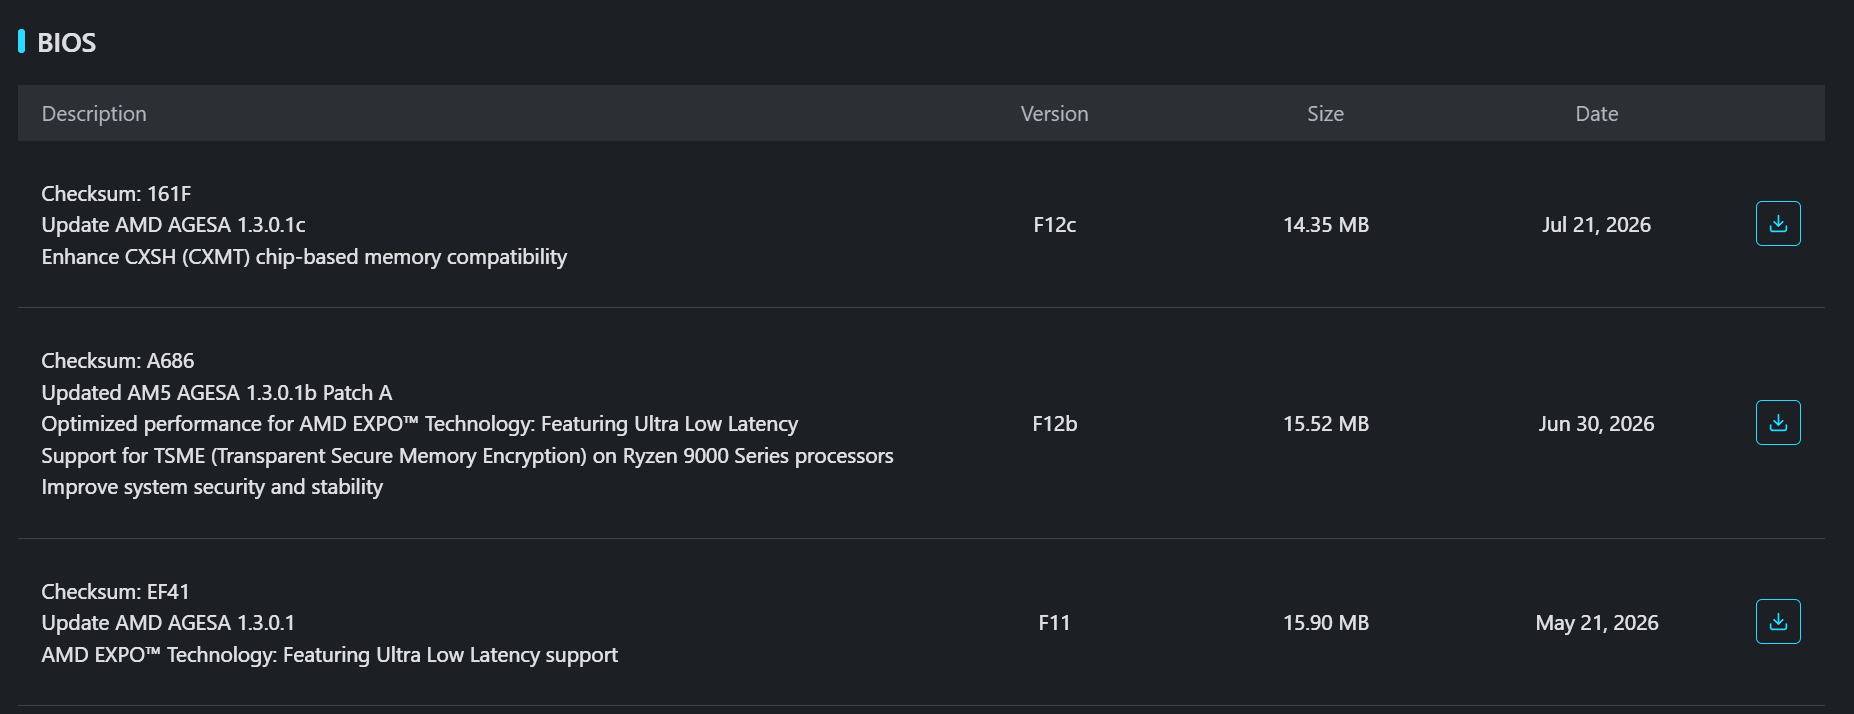The image size is (1854, 714).
Task: Select the Version column header
Action: coord(1054,114)
